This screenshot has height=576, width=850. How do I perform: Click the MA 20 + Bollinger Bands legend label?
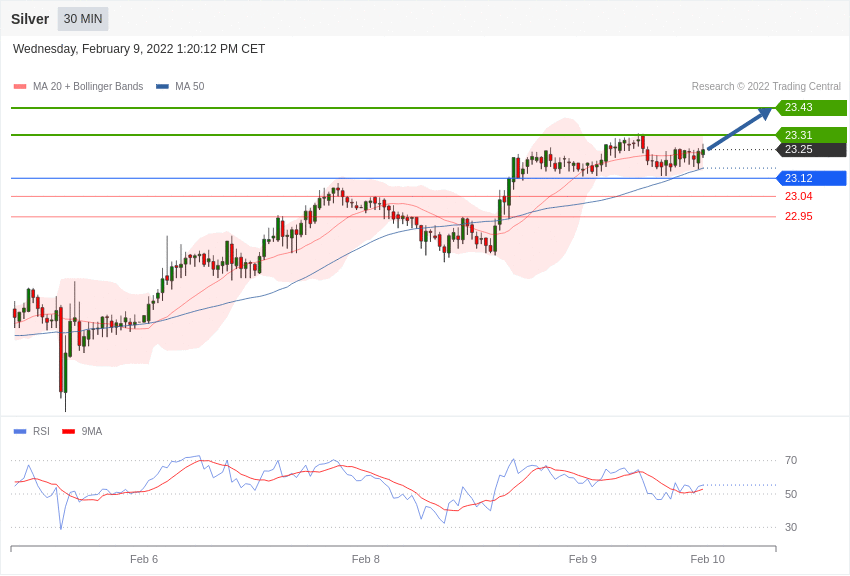[88, 86]
